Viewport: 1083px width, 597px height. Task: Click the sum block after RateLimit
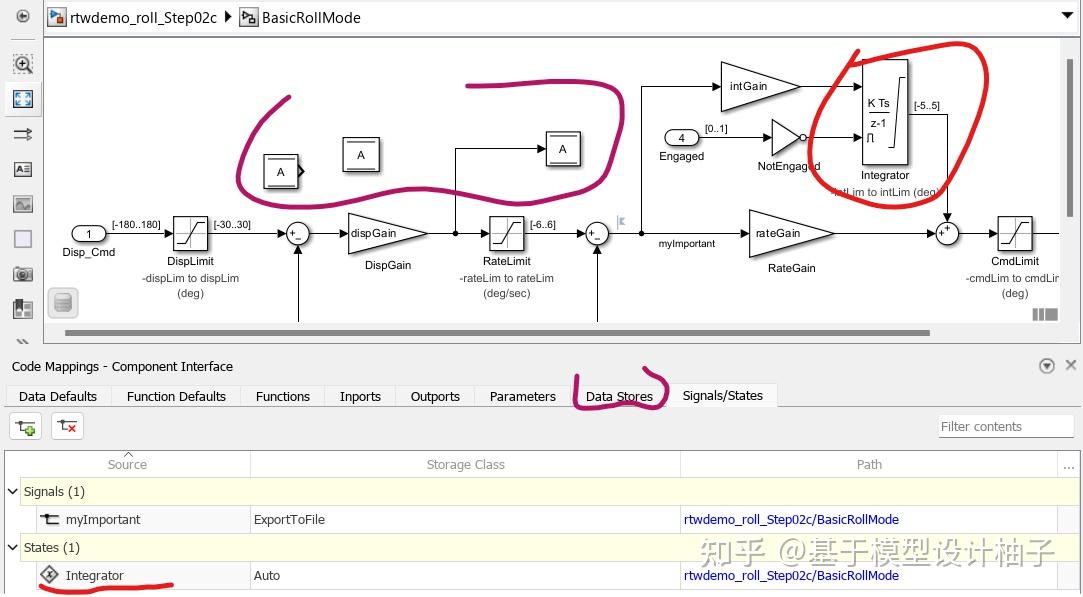click(597, 234)
